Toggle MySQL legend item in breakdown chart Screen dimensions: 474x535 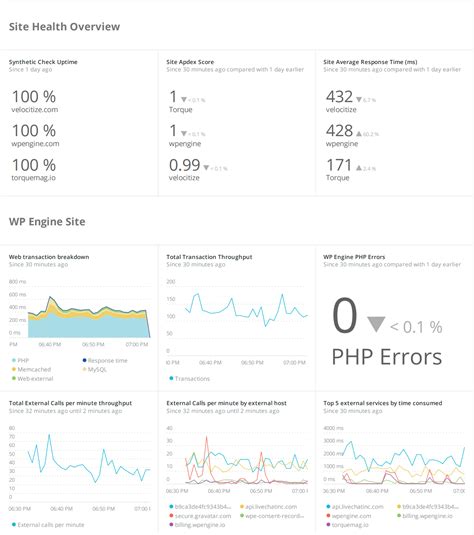click(95, 370)
